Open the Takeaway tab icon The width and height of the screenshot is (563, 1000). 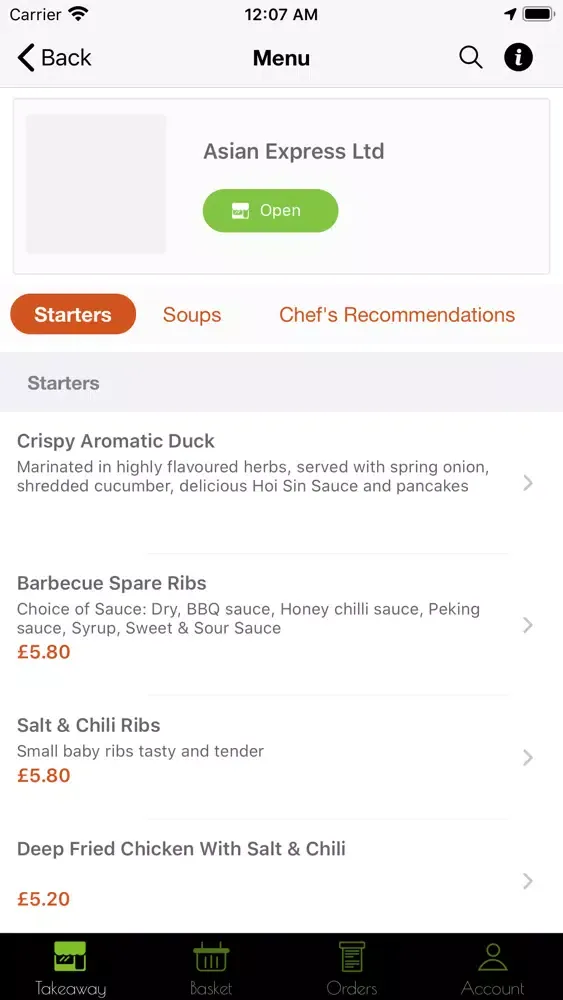pos(70,956)
